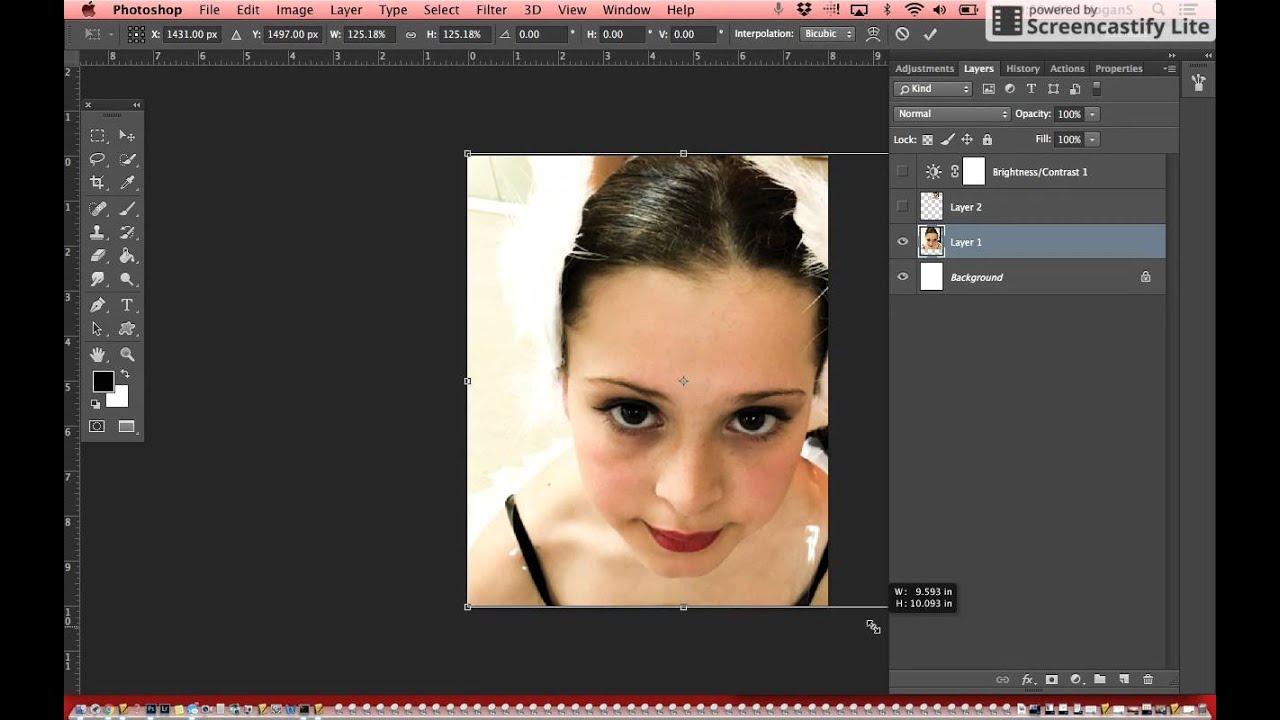Select the Hand tool
Screen dimensions: 1280x720
click(x=97, y=354)
